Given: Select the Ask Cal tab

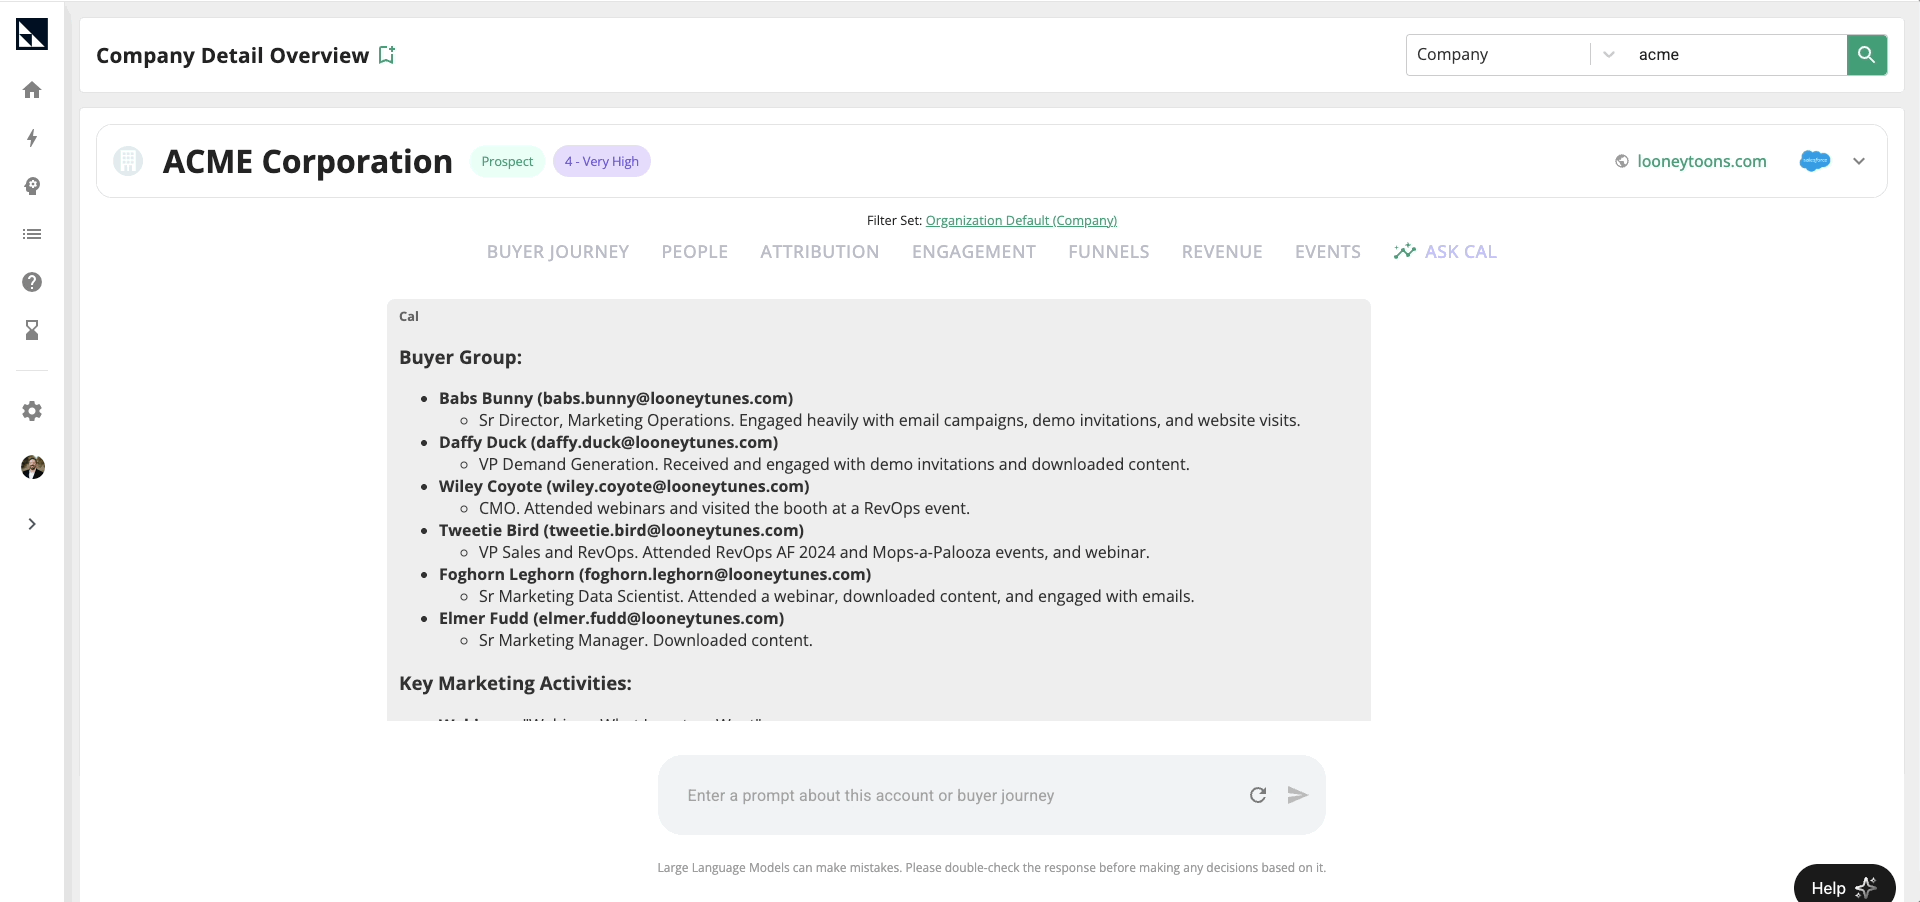Looking at the screenshot, I should (1445, 252).
